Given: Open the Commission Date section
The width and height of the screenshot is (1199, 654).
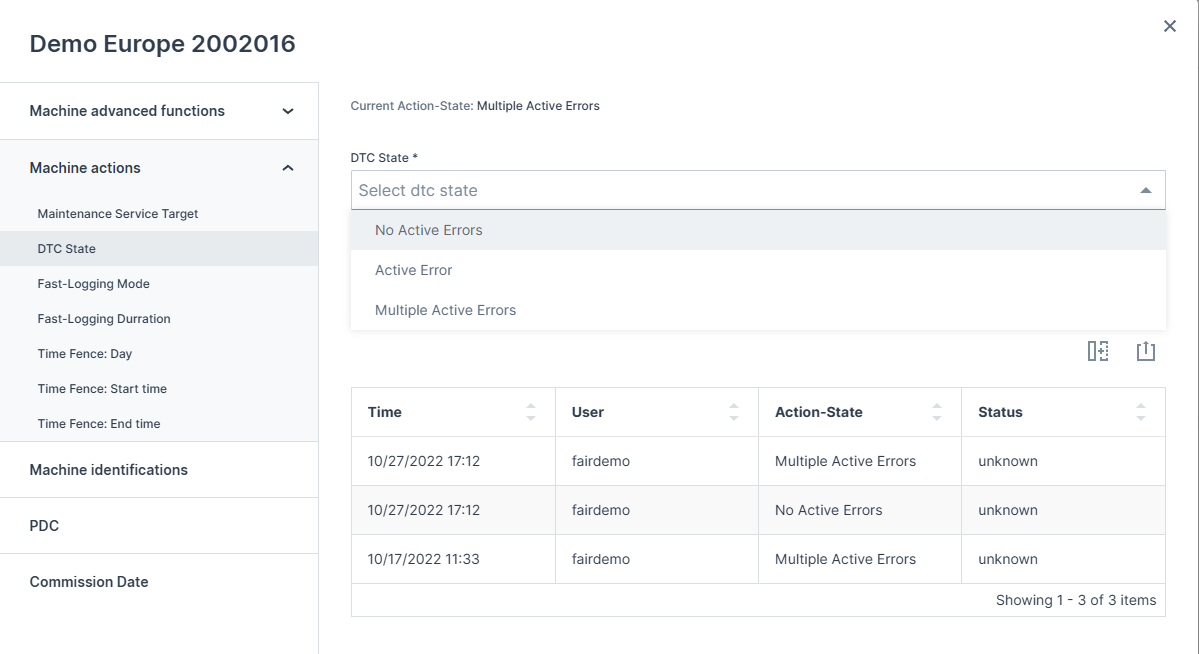Looking at the screenshot, I should tap(89, 582).
